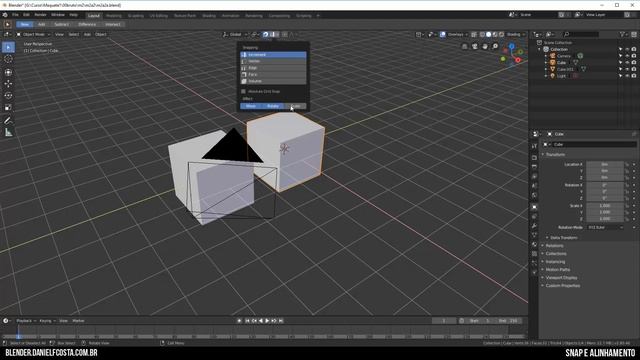This screenshot has height=360, width=640.
Task: Open the Object Mode dropdown
Action: [33, 35]
